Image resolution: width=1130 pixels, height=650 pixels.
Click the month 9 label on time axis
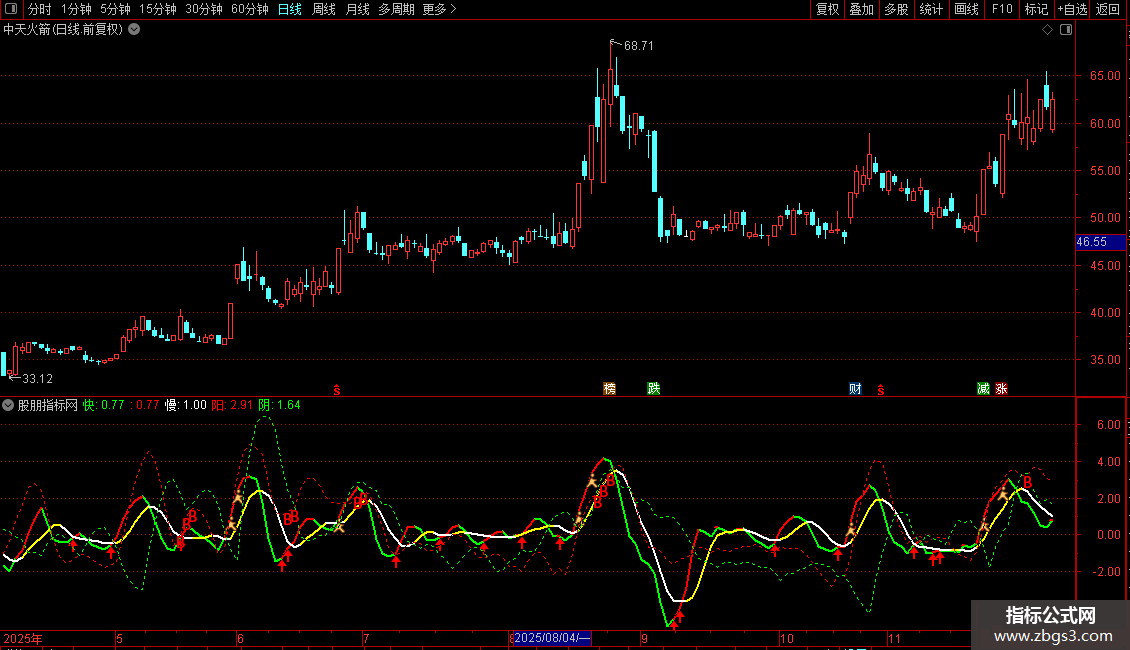point(644,638)
